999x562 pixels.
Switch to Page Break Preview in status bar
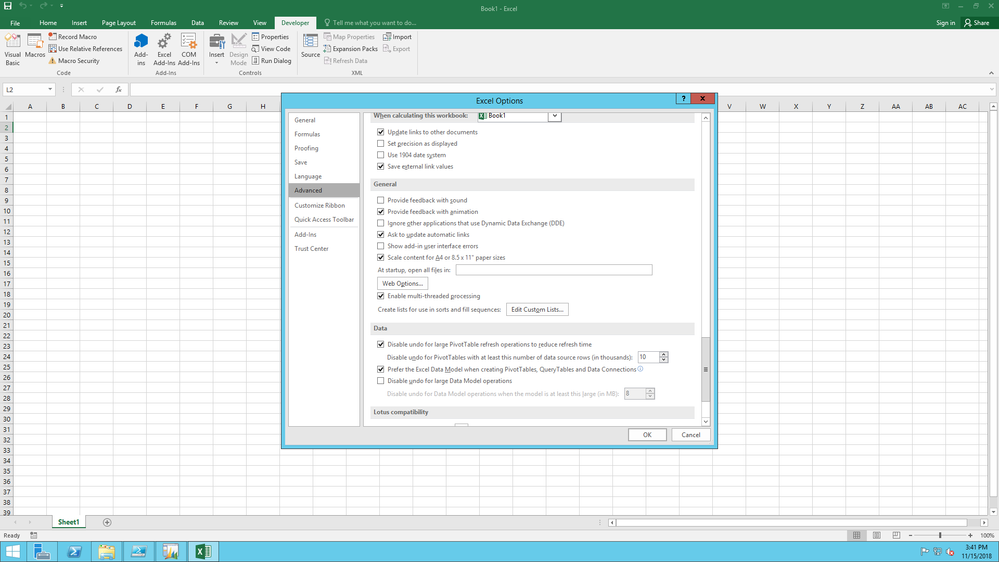click(896, 535)
